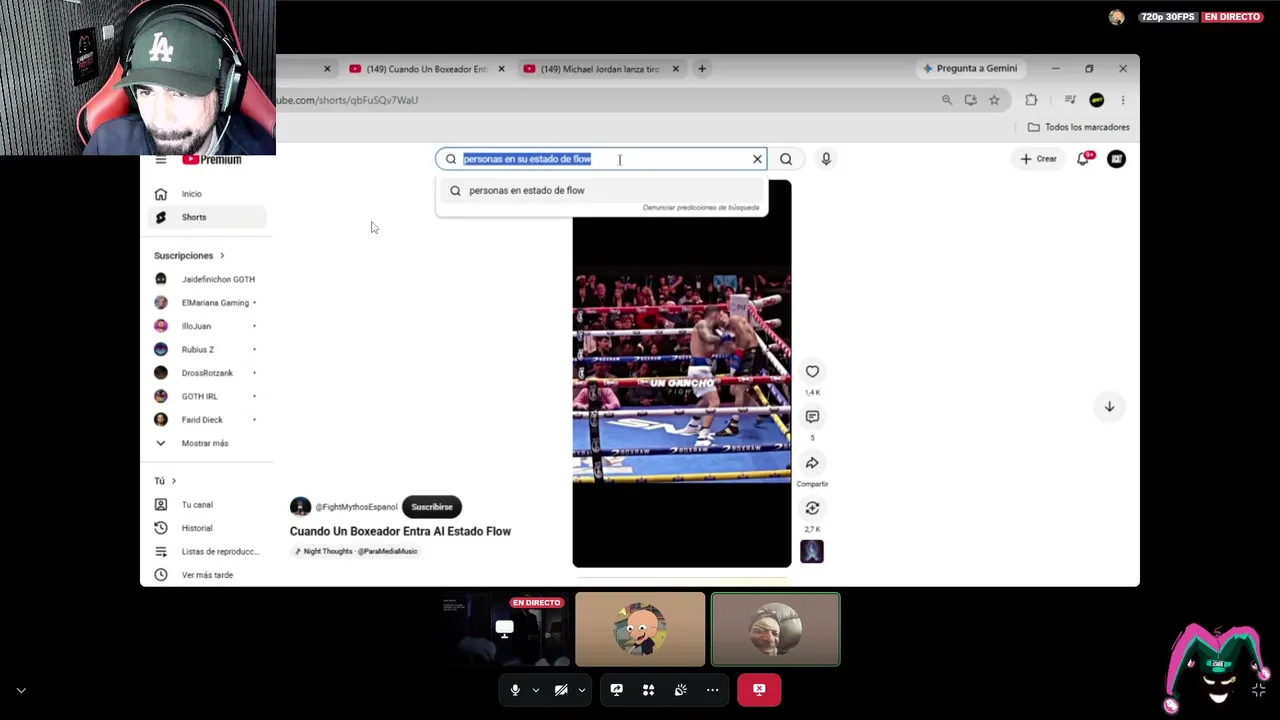
Task: Open ElMariana Gaming subscription channel
Action: click(206, 302)
